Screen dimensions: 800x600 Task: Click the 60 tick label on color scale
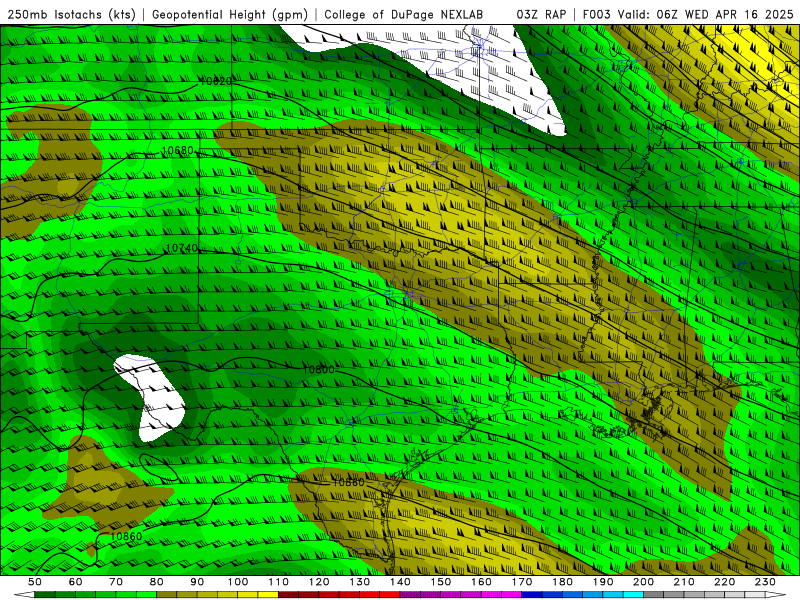pyautogui.click(x=75, y=582)
